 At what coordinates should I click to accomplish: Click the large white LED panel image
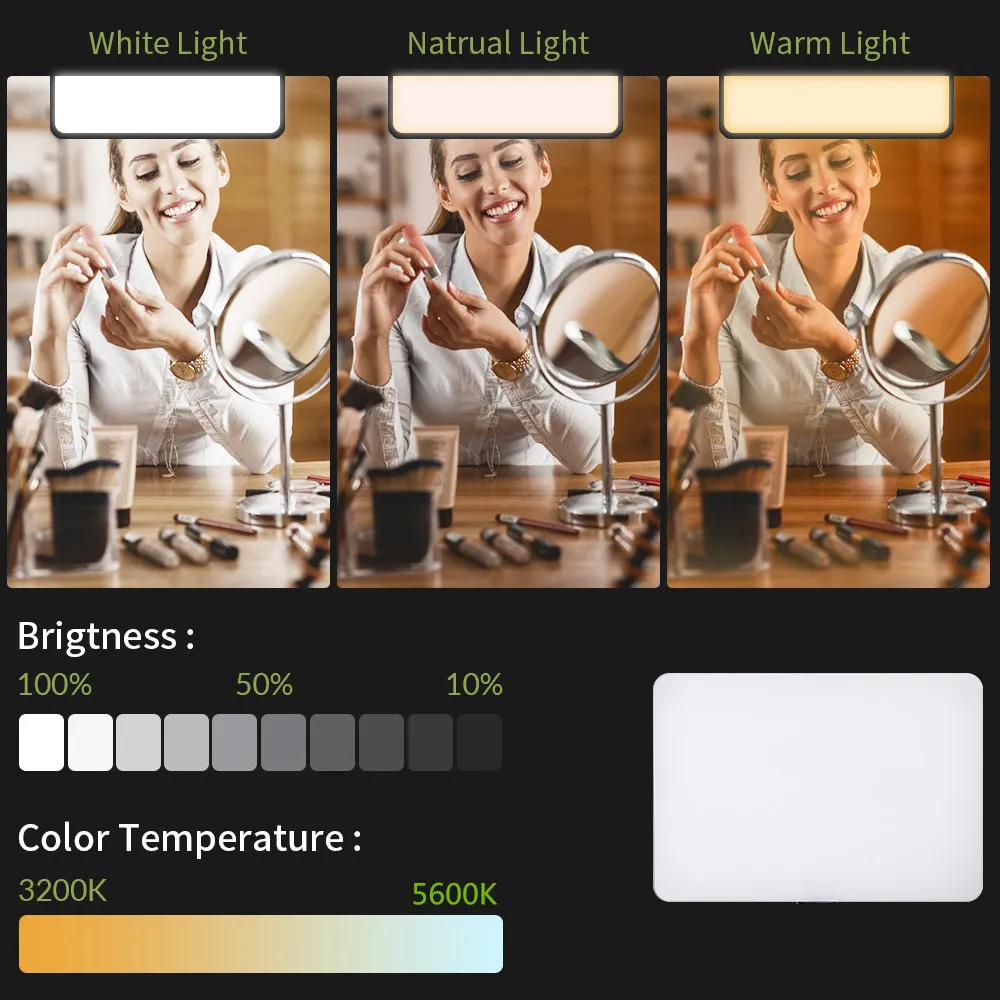click(818, 788)
